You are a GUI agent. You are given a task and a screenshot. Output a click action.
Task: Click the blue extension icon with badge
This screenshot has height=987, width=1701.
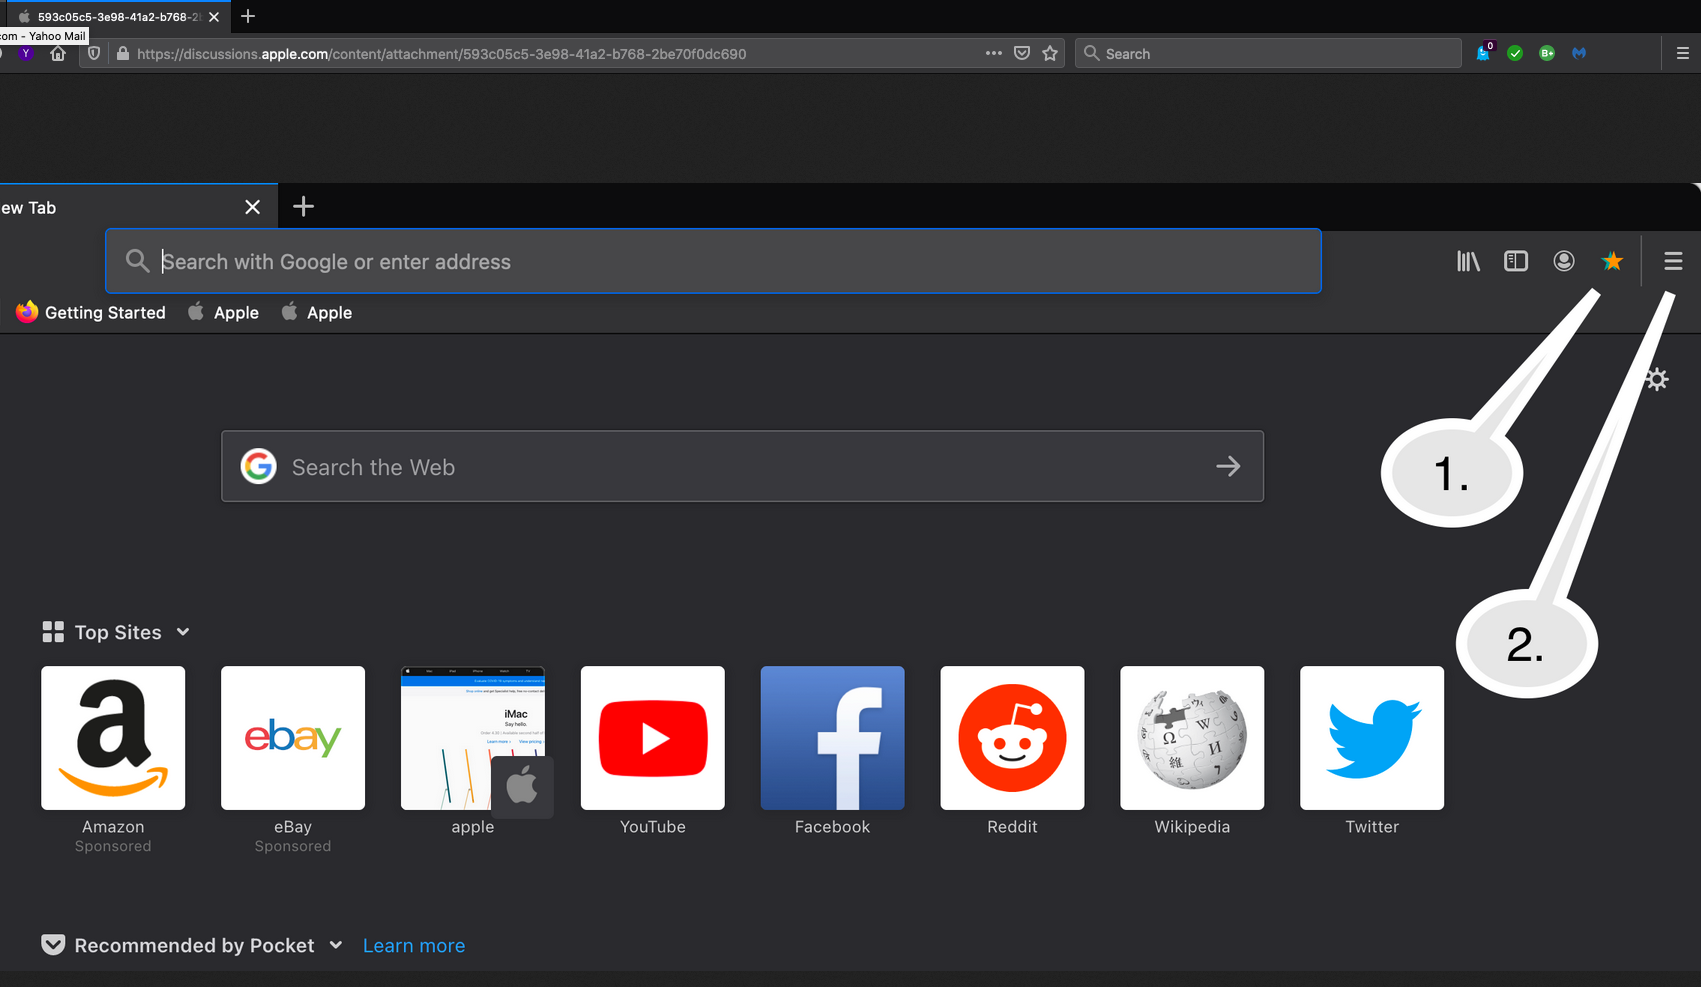(1484, 53)
